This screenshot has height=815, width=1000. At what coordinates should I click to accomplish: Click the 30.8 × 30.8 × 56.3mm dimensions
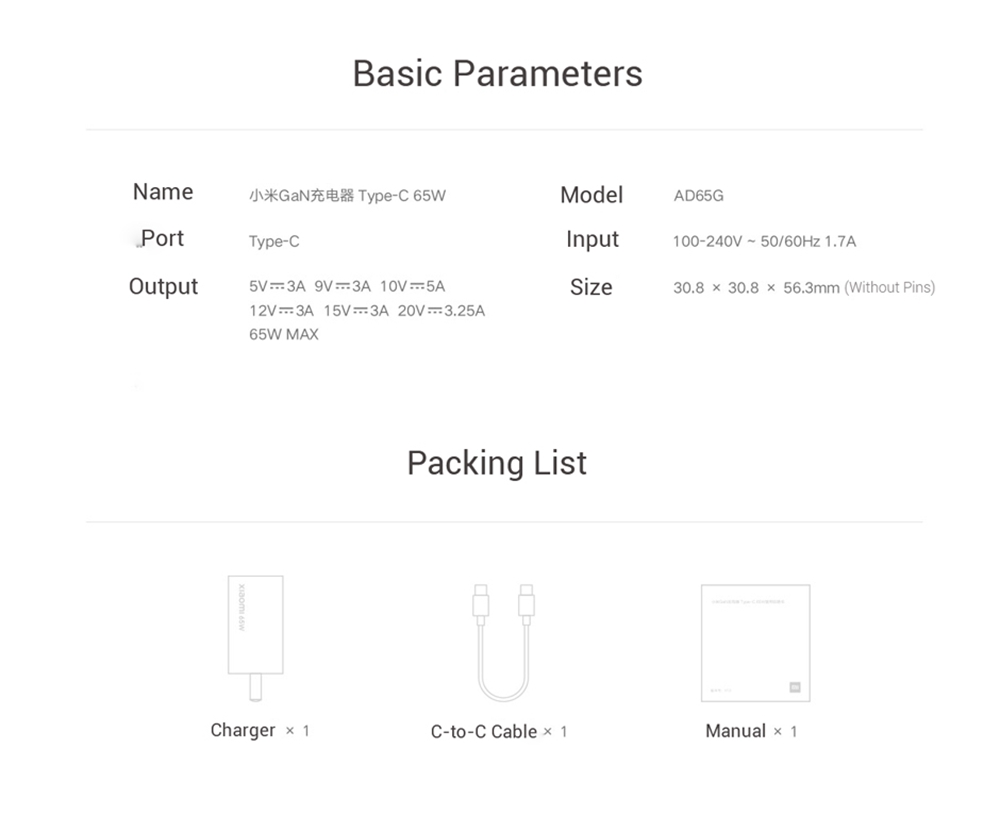756,288
